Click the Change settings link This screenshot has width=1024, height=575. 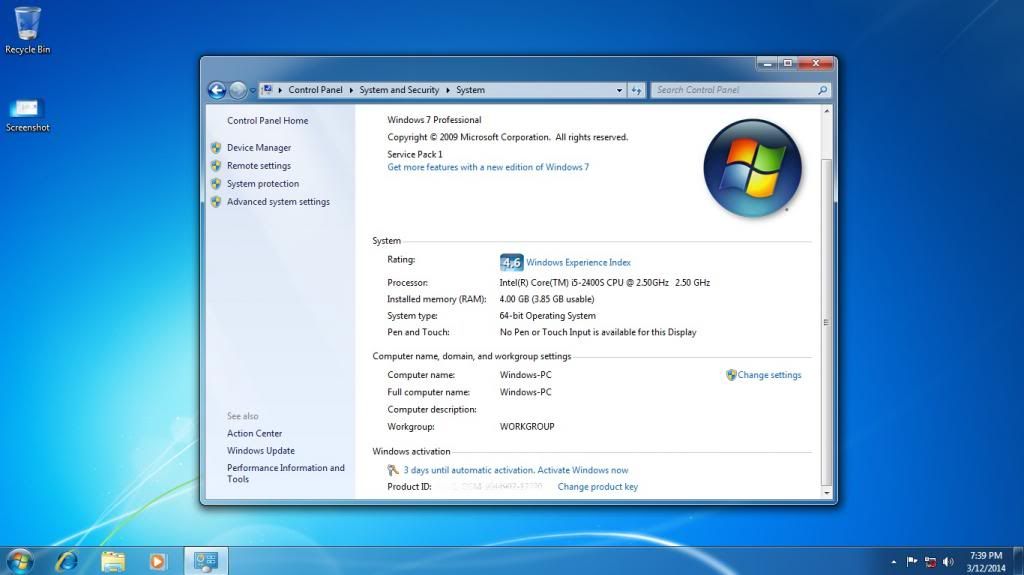pyautogui.click(x=769, y=375)
